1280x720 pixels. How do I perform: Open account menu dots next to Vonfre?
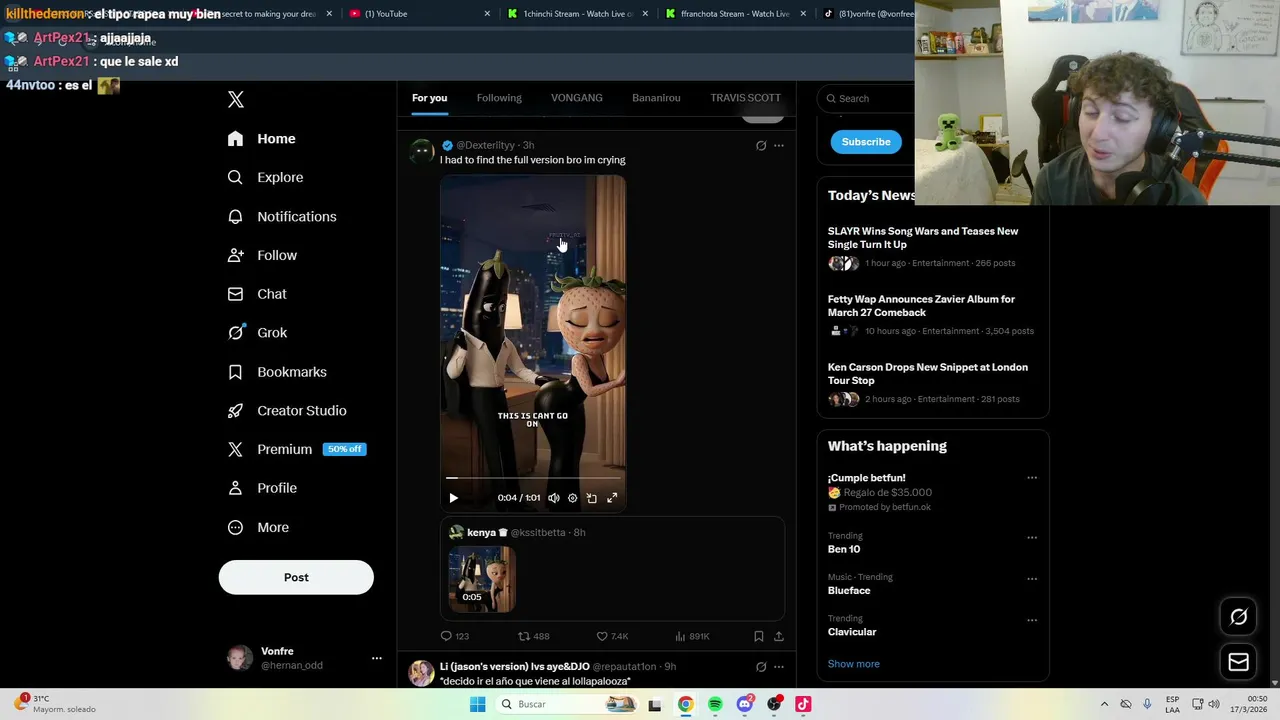point(377,658)
